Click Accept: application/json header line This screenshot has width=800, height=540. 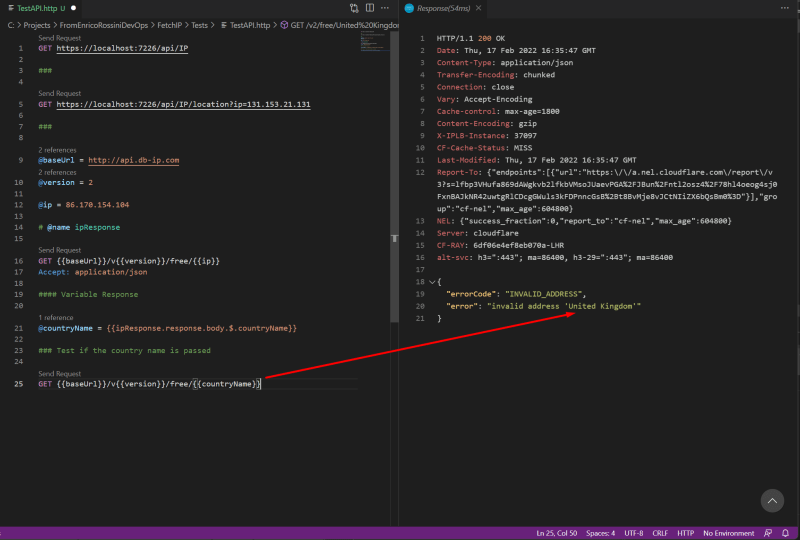(92, 272)
